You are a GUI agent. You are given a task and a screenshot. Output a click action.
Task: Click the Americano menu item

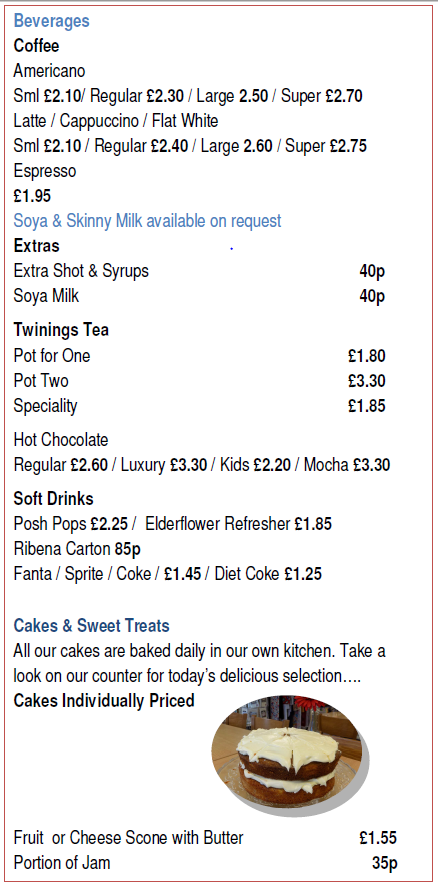click(49, 71)
